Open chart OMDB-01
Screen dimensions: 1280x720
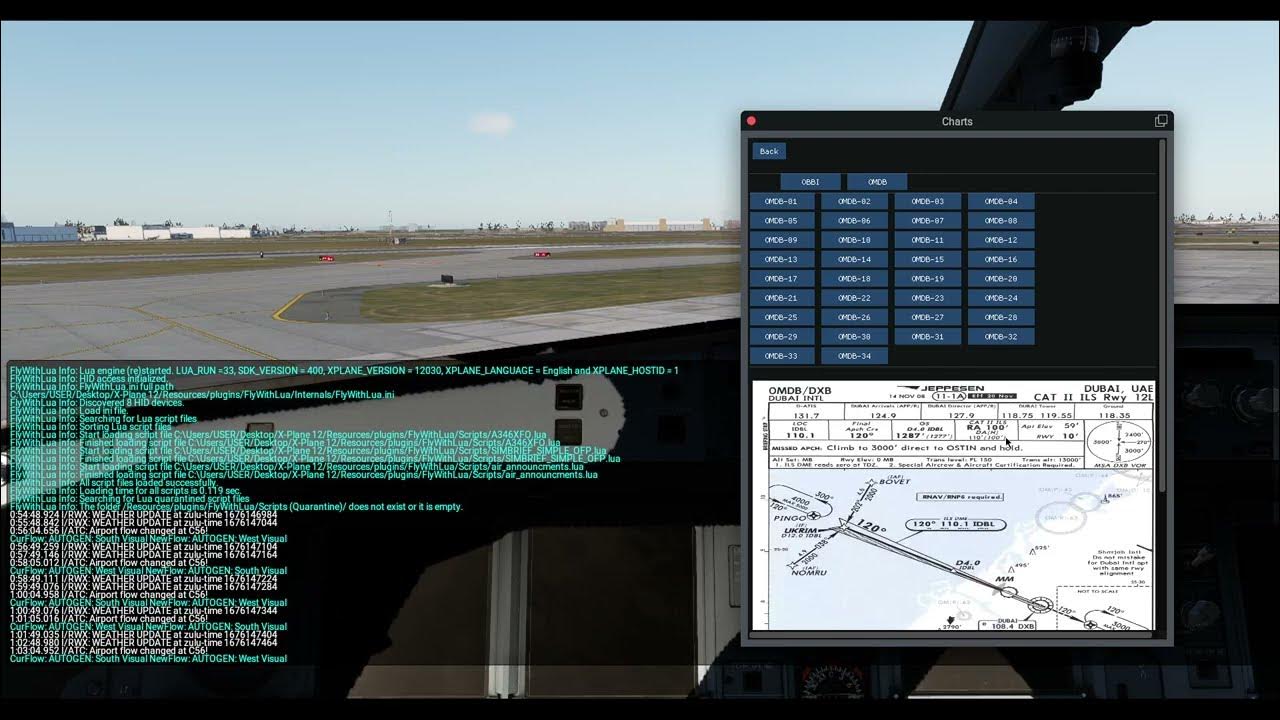click(781, 201)
